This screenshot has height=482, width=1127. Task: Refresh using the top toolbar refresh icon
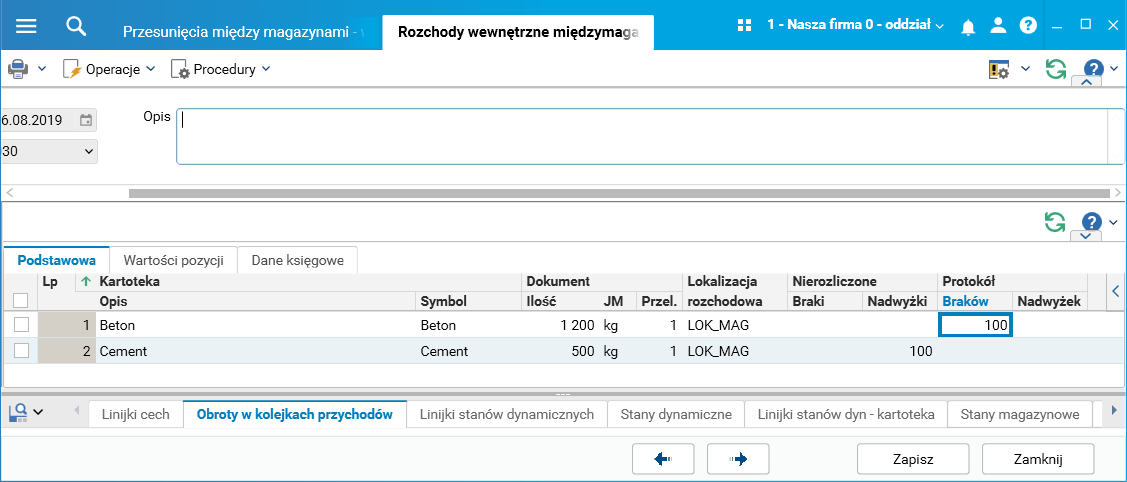(x=1055, y=69)
